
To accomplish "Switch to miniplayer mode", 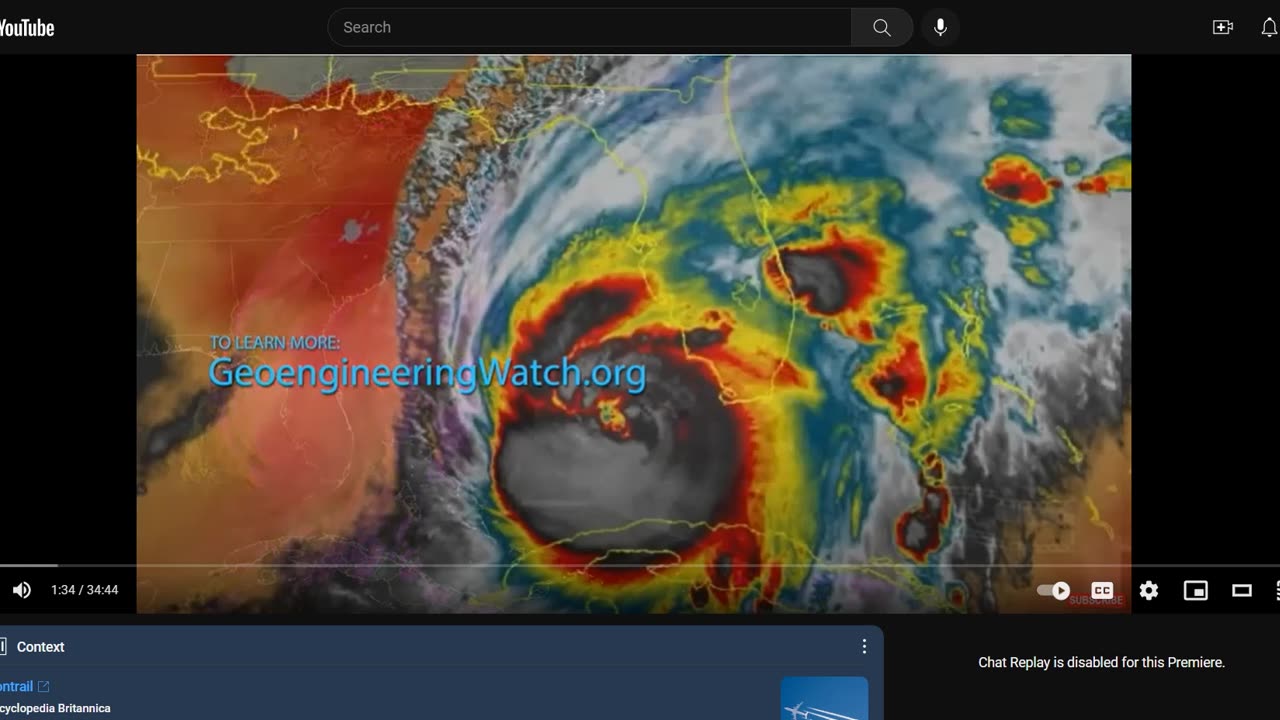I will [x=1196, y=590].
